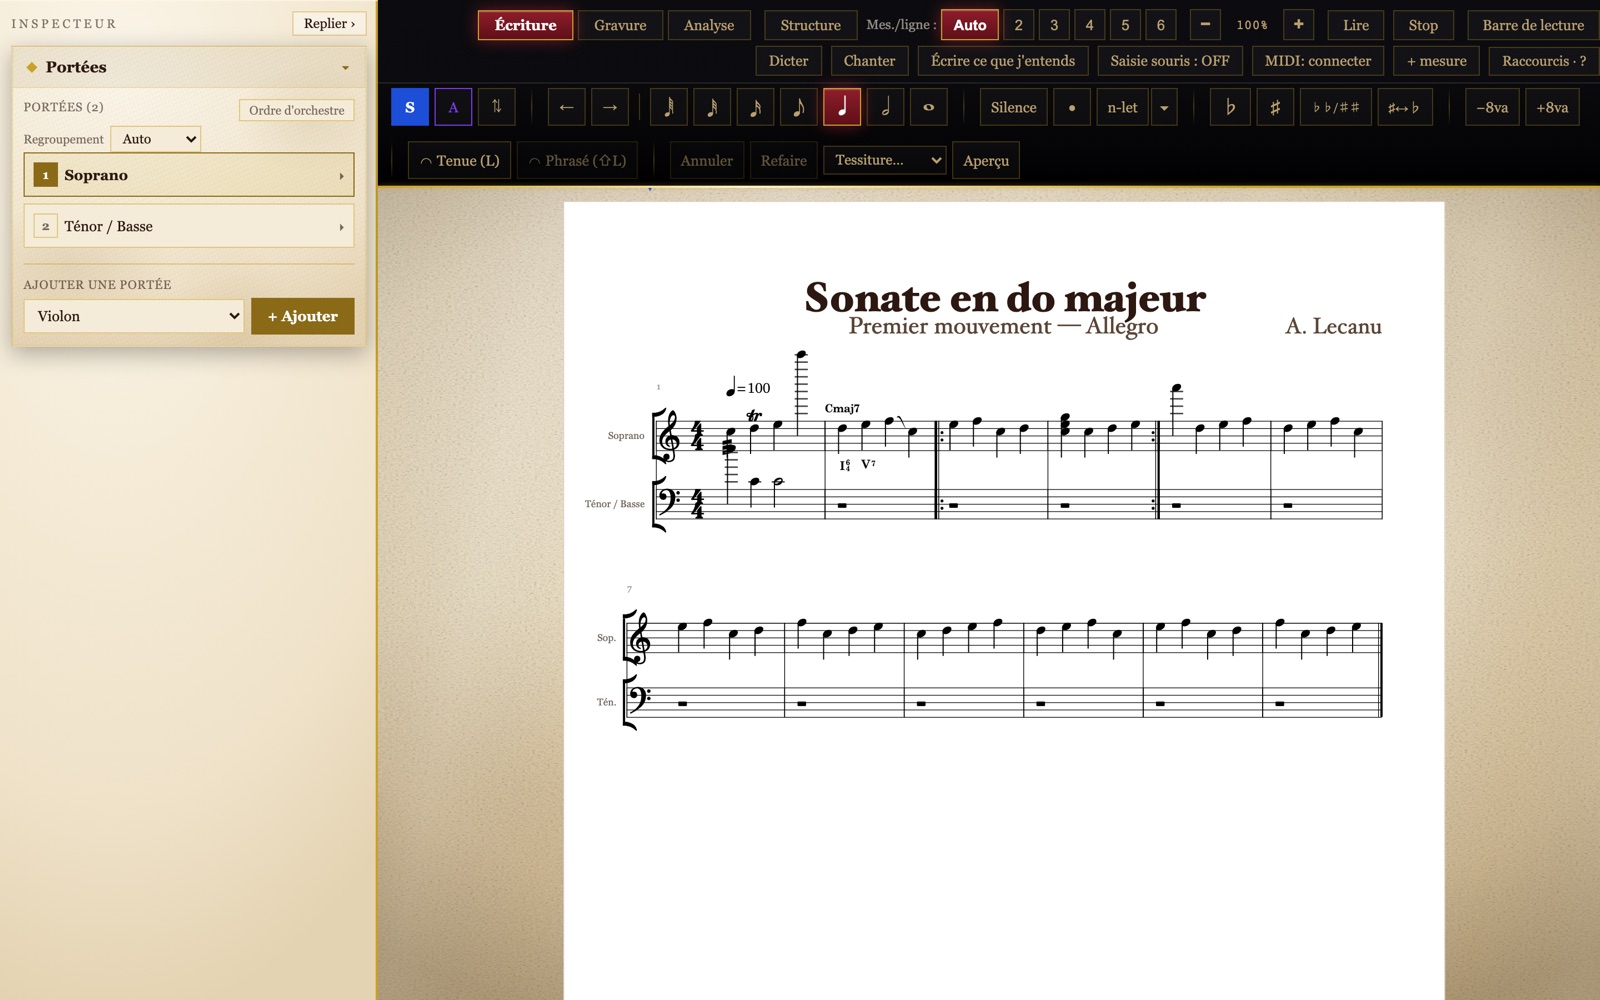The width and height of the screenshot is (1600, 1000).
Task: Toggle the Phrasé slur button
Action: click(577, 160)
